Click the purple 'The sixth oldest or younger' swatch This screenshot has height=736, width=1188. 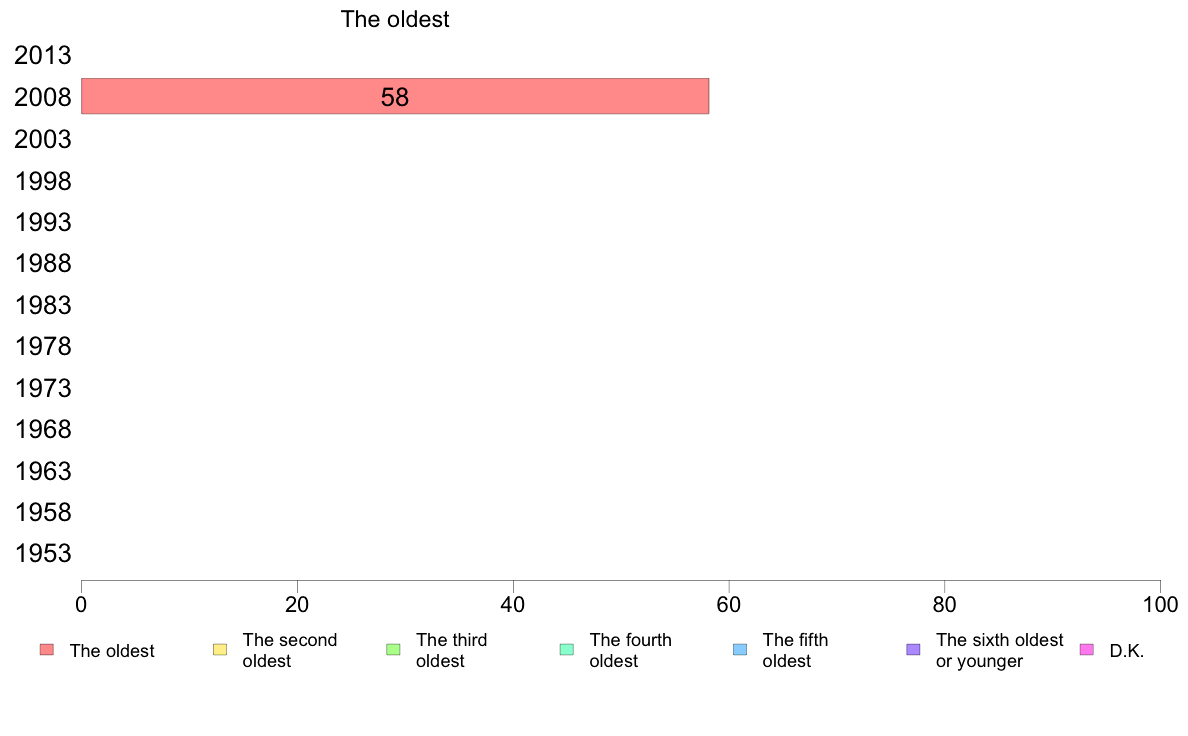(914, 650)
